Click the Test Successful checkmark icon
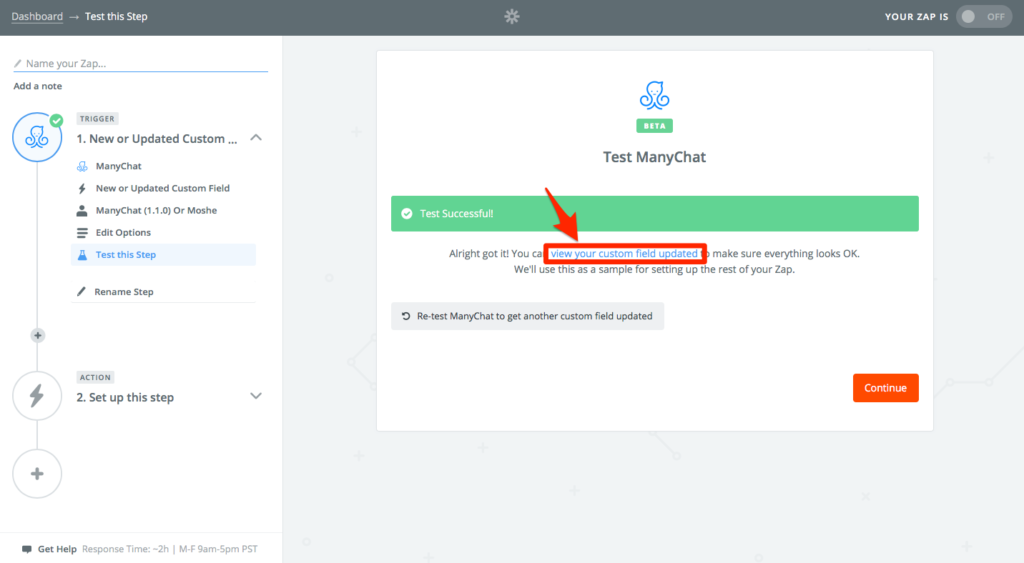This screenshot has height=563, width=1024. tap(407, 214)
